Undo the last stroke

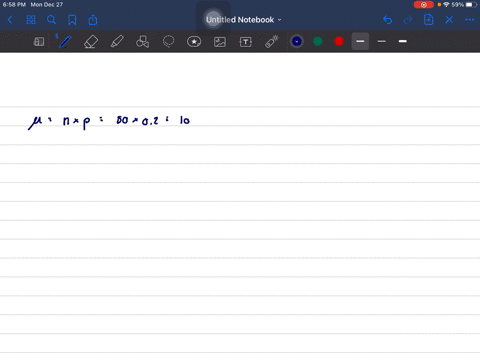[x=387, y=20]
